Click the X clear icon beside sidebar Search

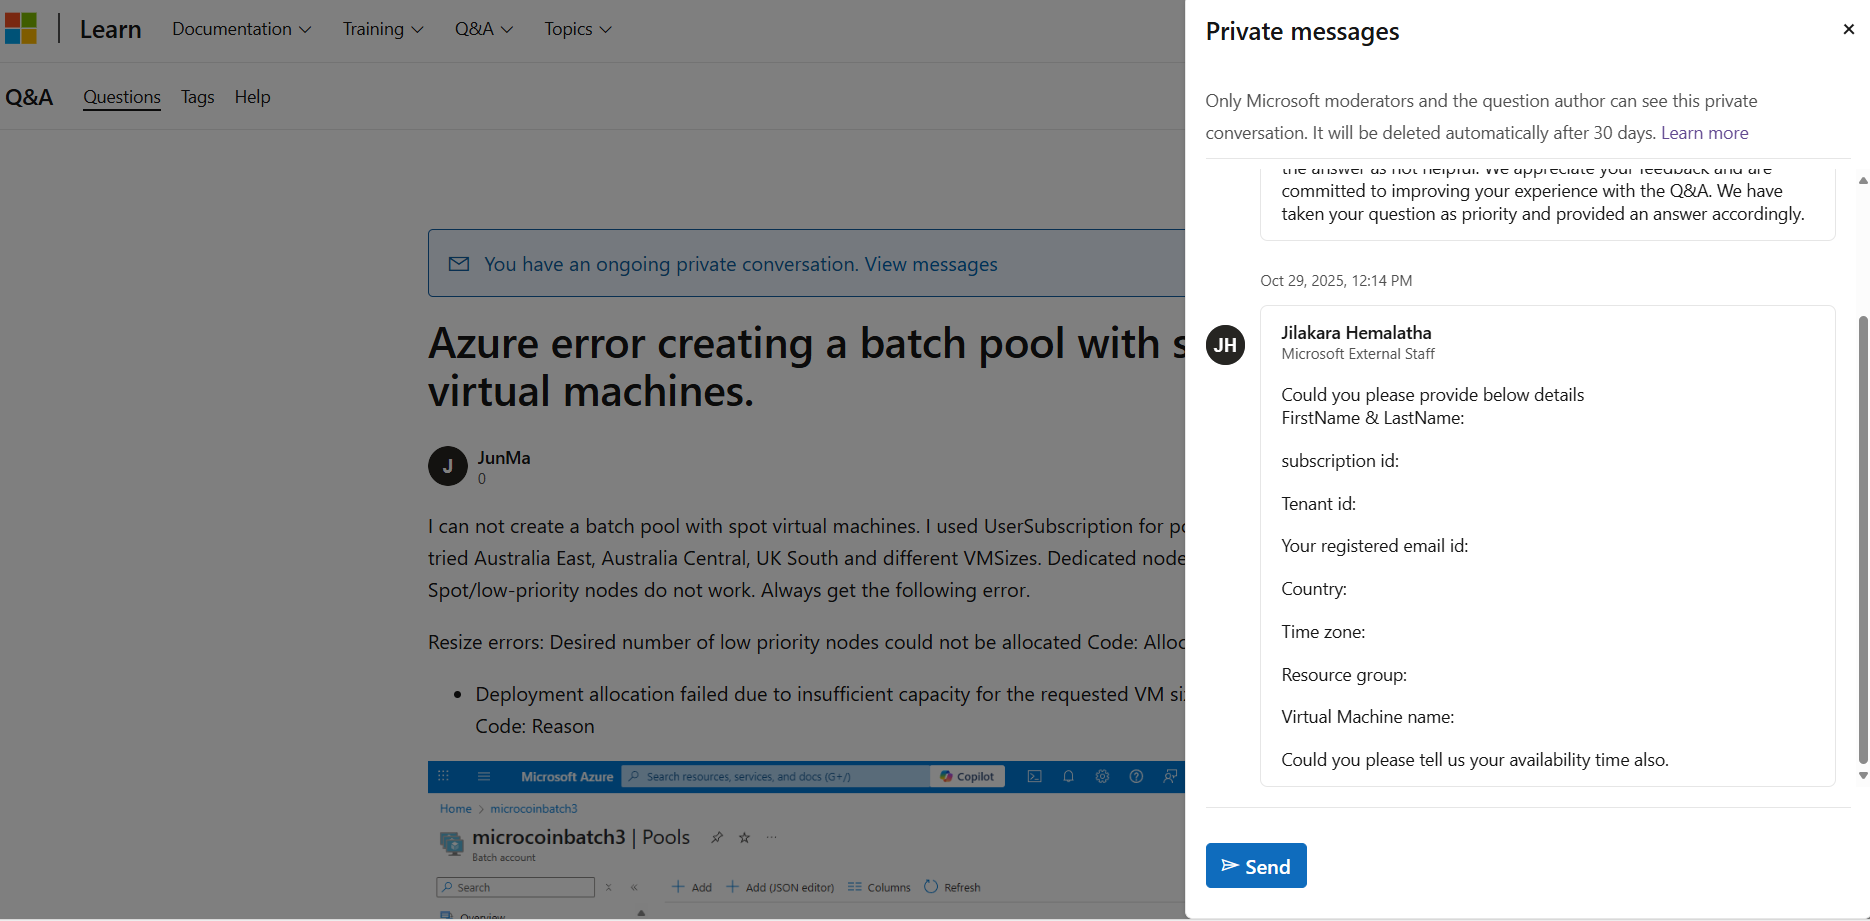click(608, 887)
